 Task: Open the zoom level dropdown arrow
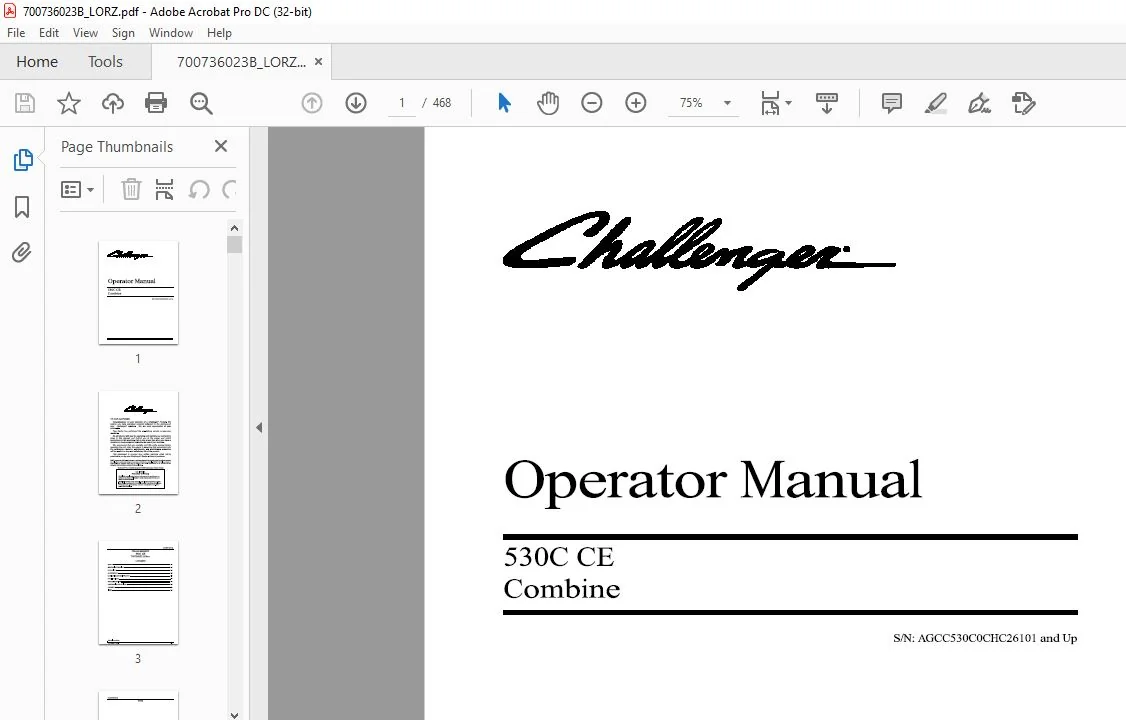727,103
